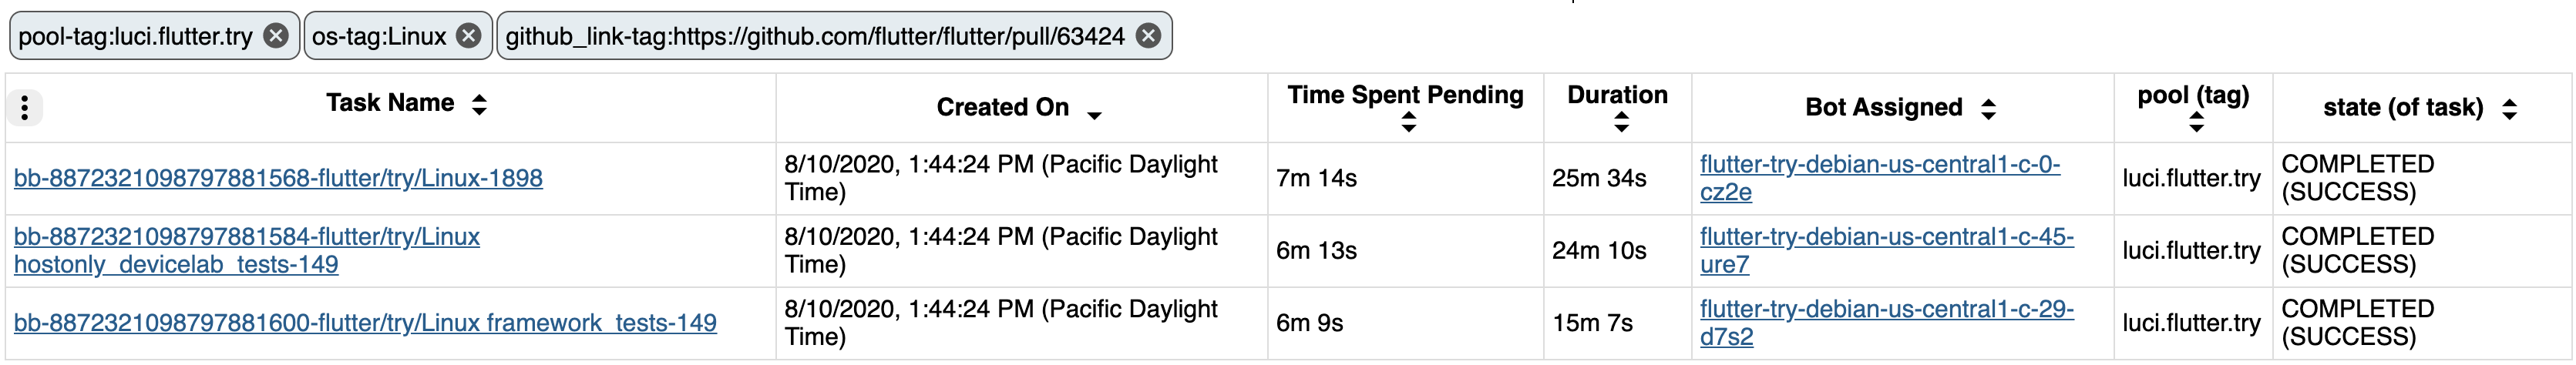The image size is (2576, 365).
Task: Open the column options three-dot menu
Action: click(25, 107)
